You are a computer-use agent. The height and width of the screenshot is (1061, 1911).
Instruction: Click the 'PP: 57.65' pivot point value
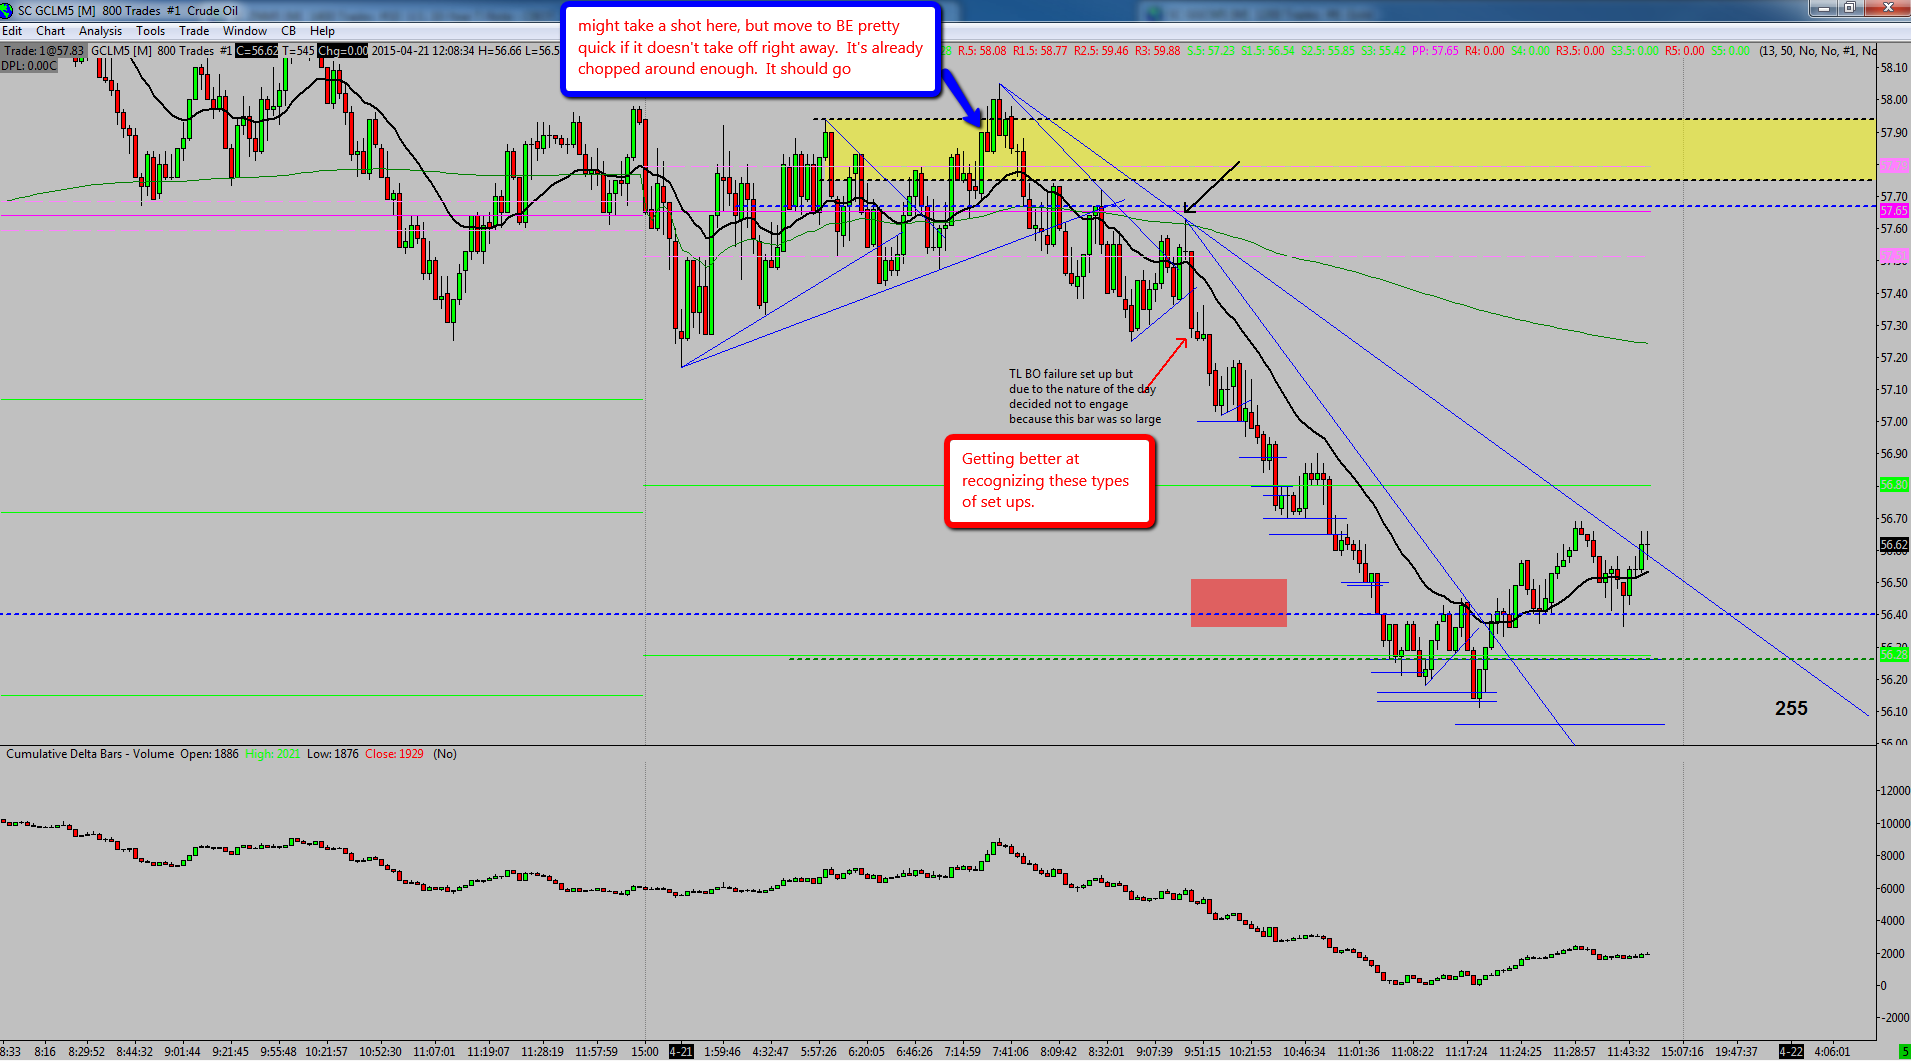coord(1435,51)
